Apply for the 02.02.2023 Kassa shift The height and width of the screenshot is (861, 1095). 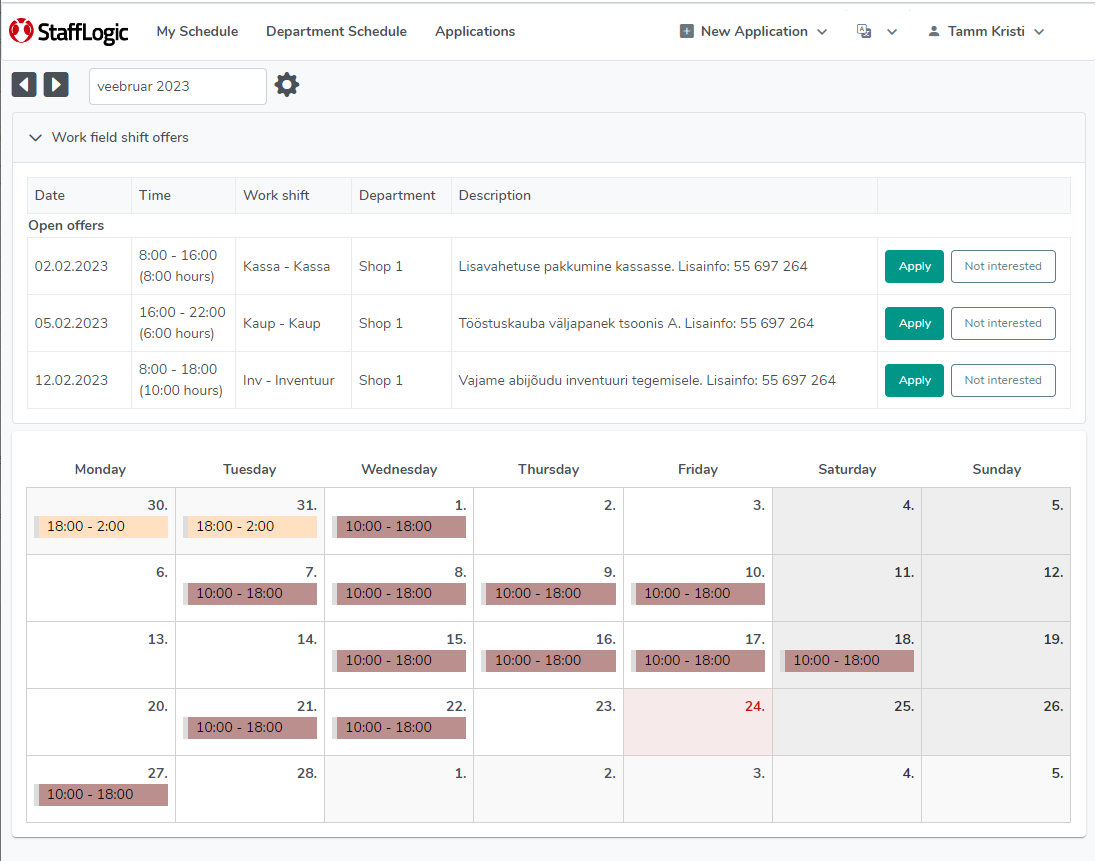[x=914, y=266]
